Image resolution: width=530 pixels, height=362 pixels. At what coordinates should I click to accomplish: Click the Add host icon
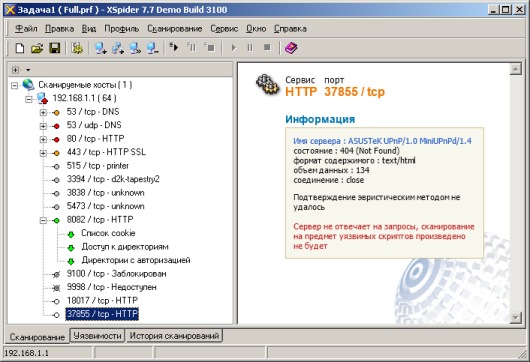[x=101, y=48]
